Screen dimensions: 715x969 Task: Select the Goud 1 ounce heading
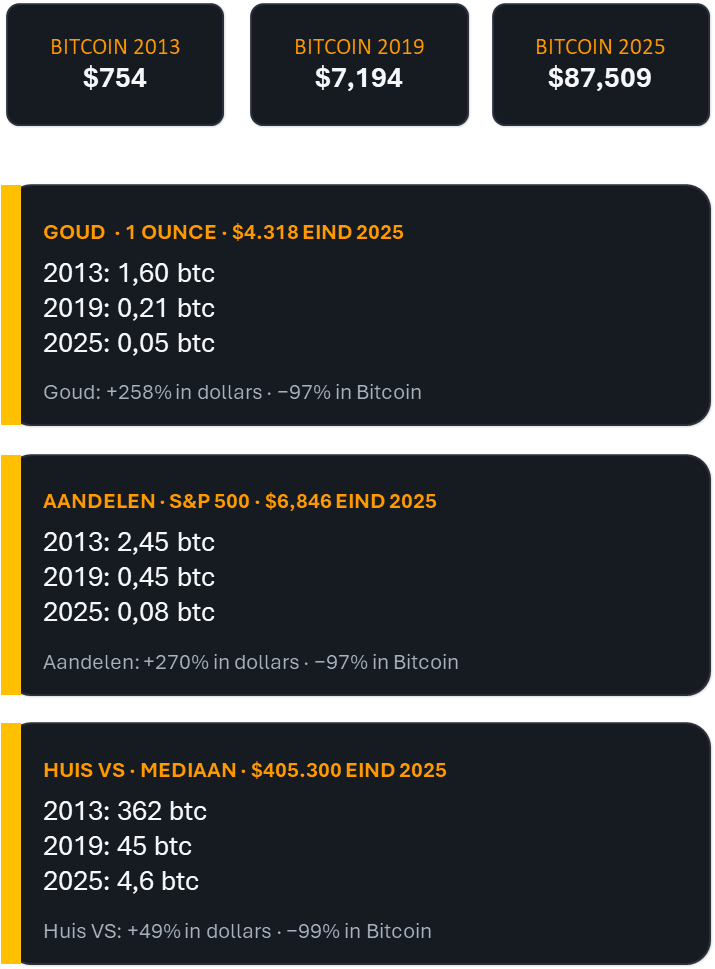click(223, 233)
